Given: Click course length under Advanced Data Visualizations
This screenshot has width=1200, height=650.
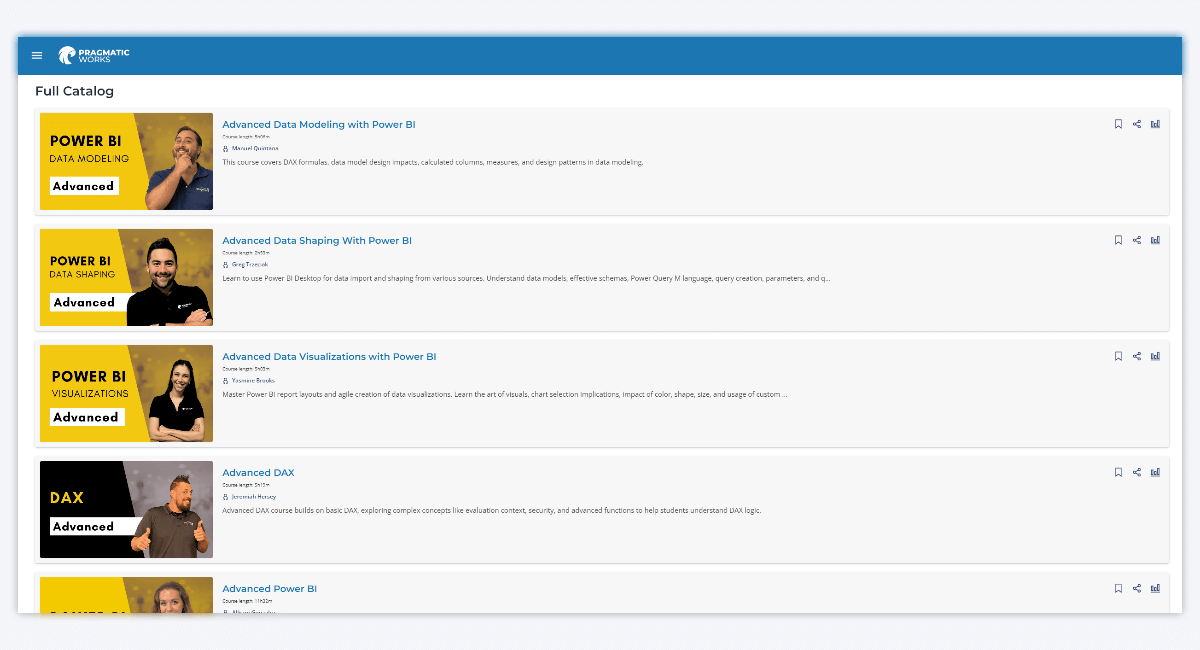Looking at the screenshot, I should point(246,368).
